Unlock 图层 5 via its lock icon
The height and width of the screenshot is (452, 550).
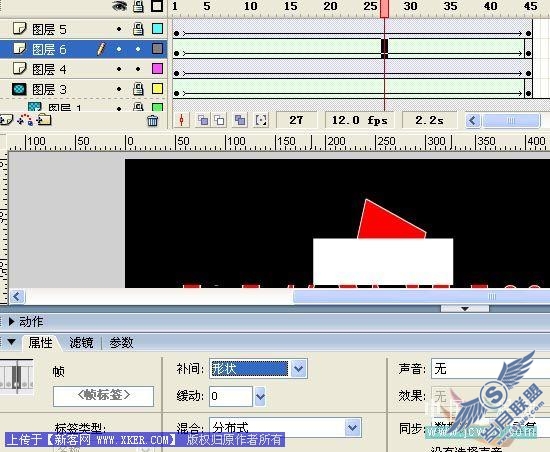(x=138, y=29)
